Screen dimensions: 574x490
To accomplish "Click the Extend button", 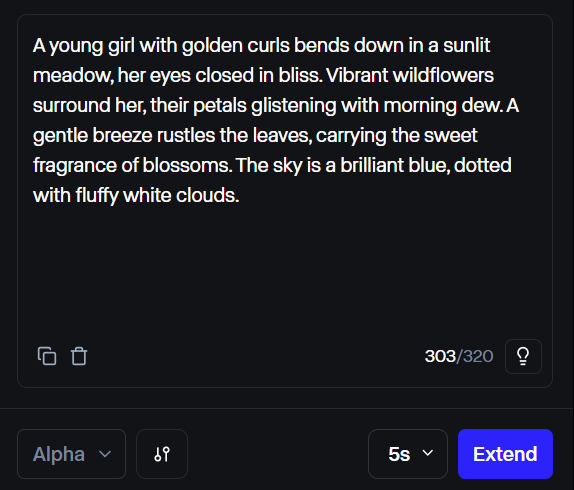I will click(505, 454).
